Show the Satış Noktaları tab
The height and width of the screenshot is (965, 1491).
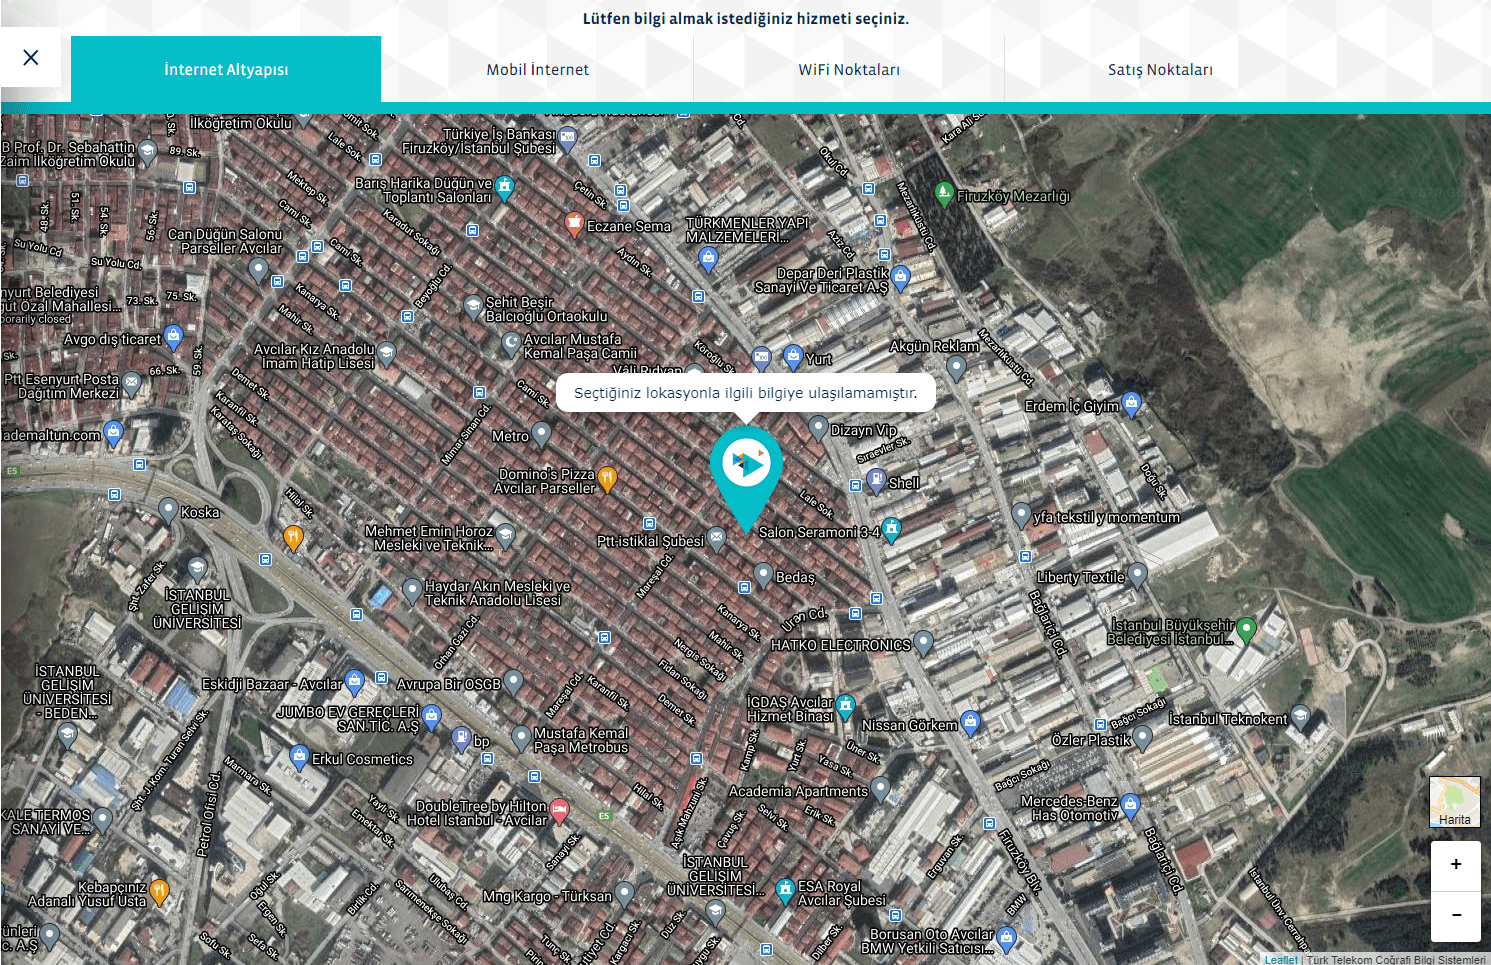[1160, 69]
